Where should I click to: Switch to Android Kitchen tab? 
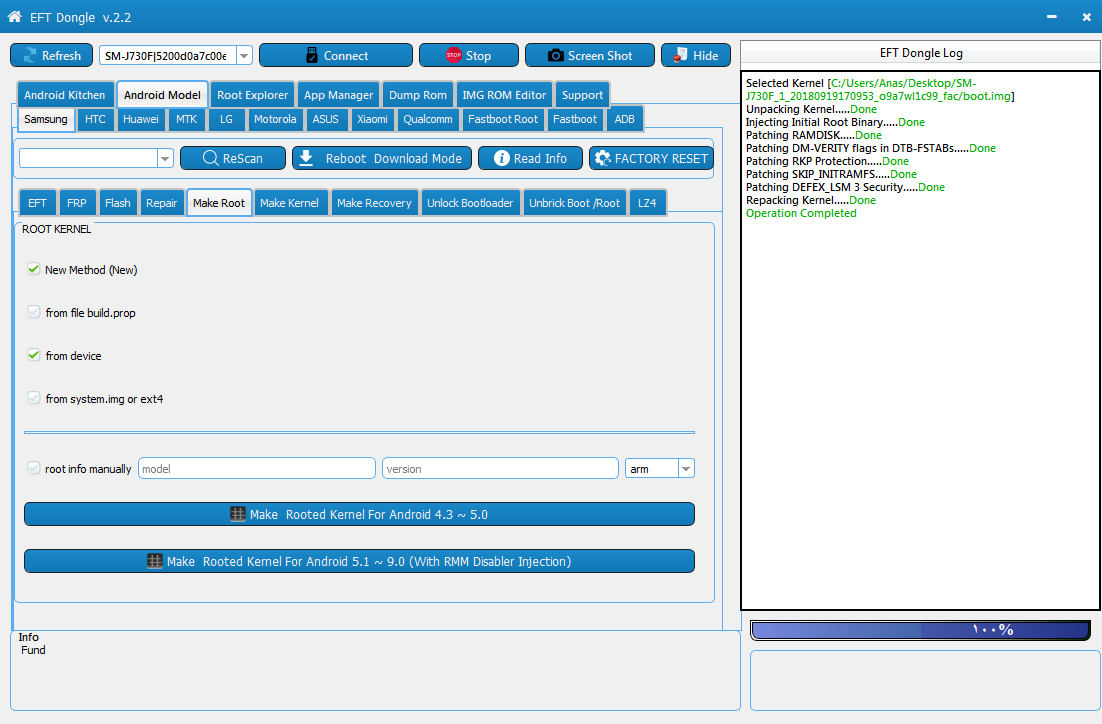[65, 95]
